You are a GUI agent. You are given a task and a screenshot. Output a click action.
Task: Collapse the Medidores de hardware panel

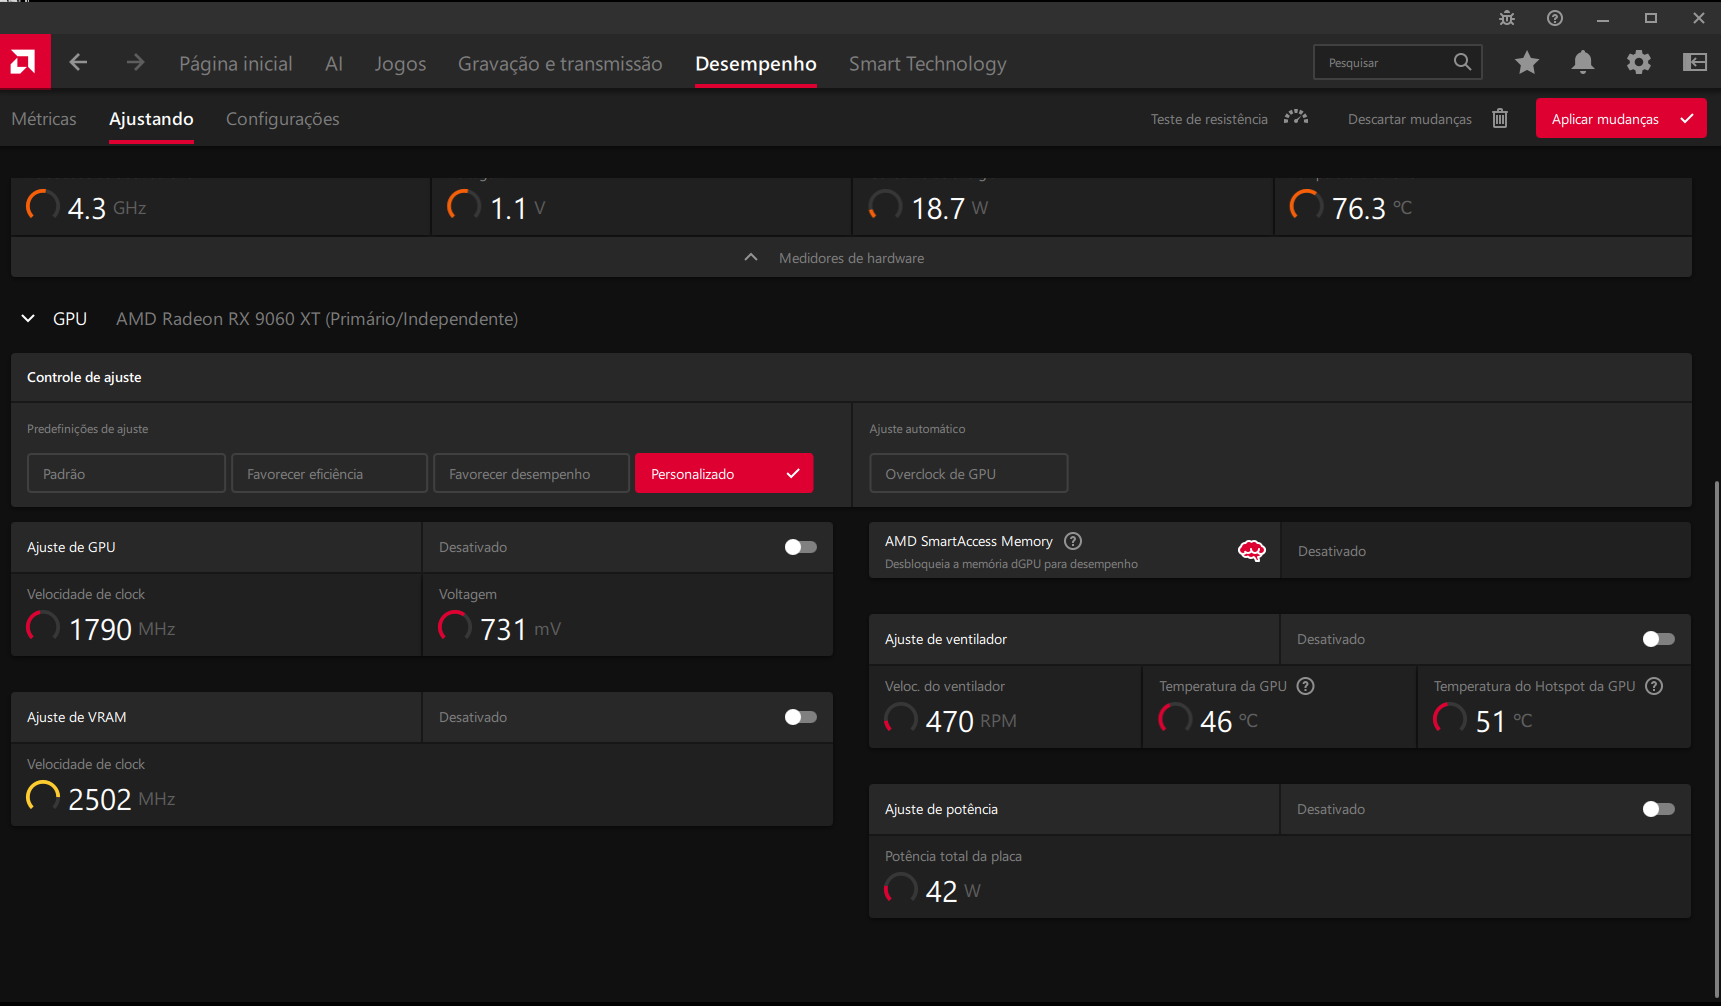851,258
